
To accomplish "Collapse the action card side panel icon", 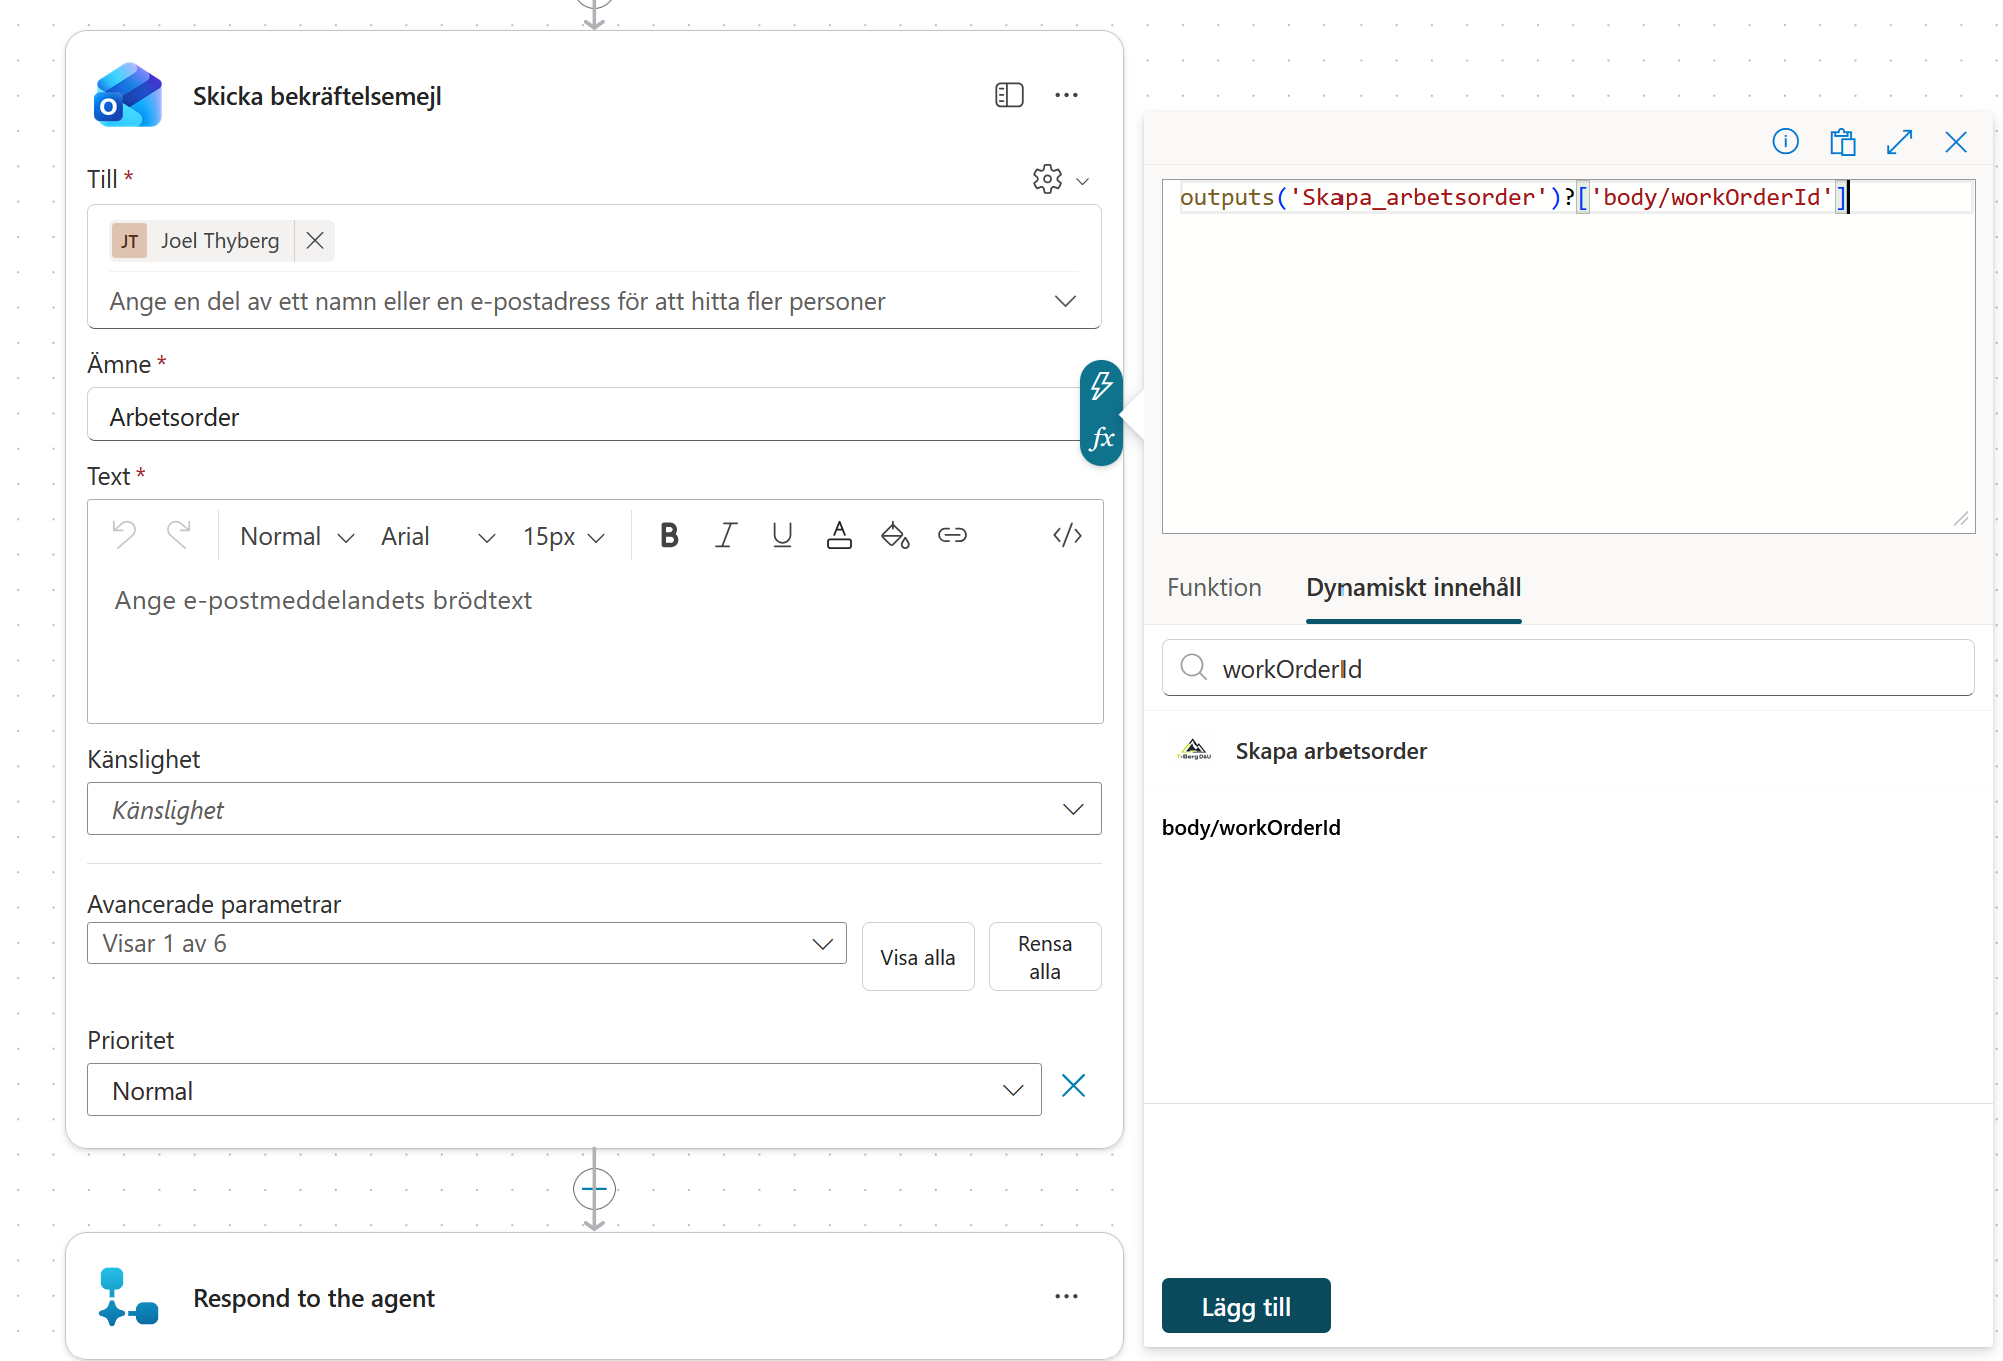I will [x=1009, y=95].
